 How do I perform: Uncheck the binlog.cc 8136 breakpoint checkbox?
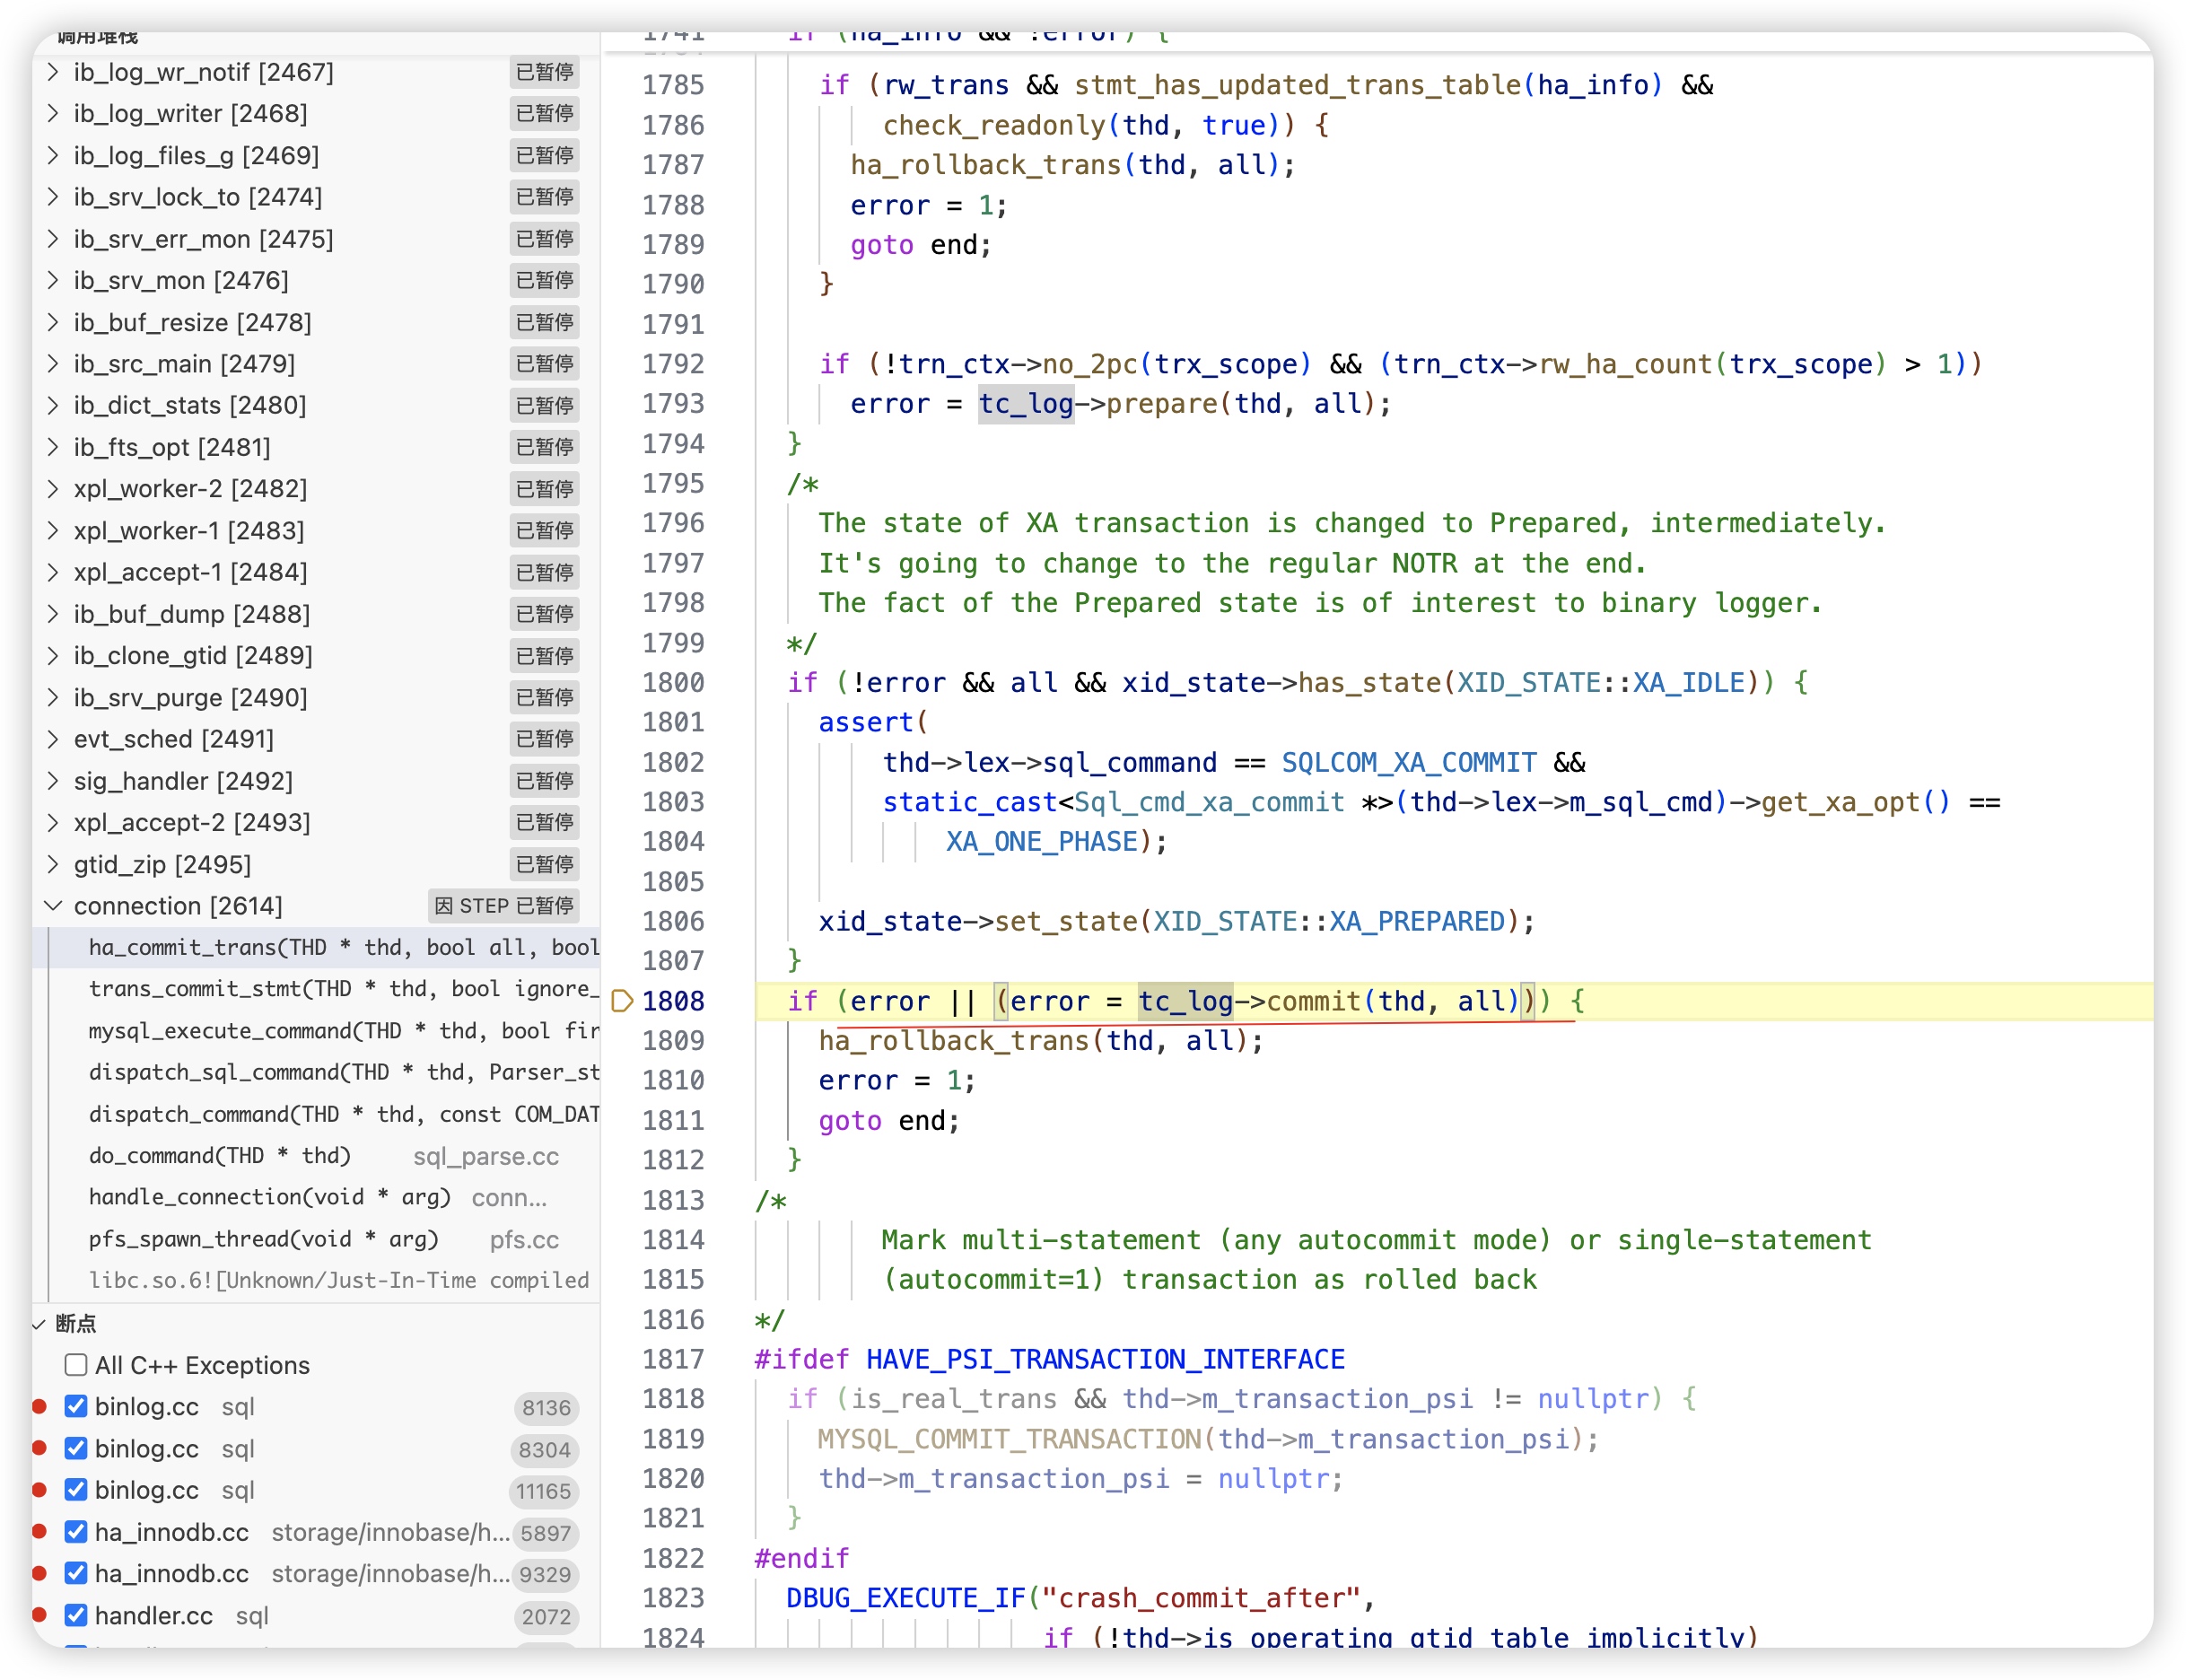tap(76, 1407)
